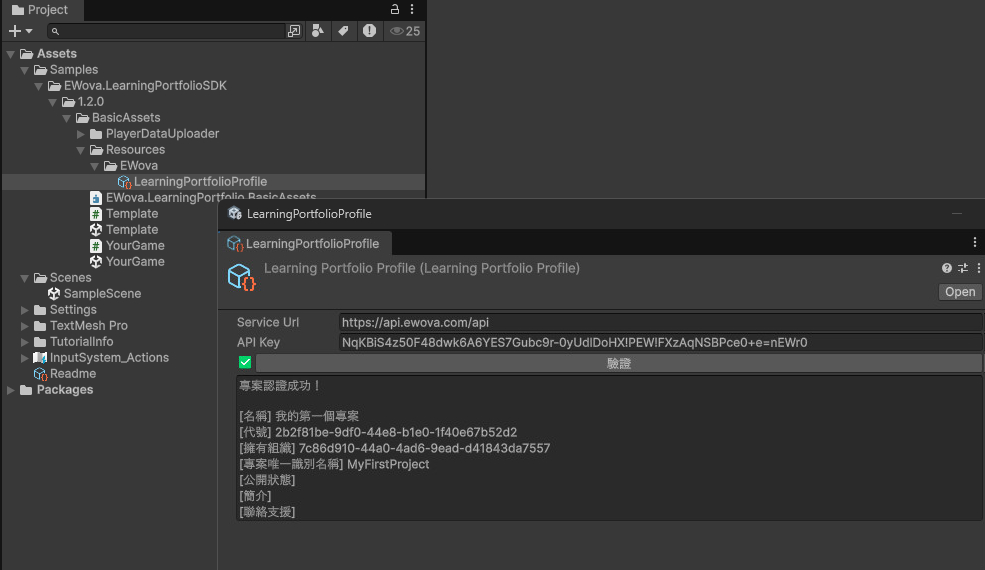Image resolution: width=985 pixels, height=570 pixels.
Task: Click the large profile asset header icon
Action: pos(241,277)
